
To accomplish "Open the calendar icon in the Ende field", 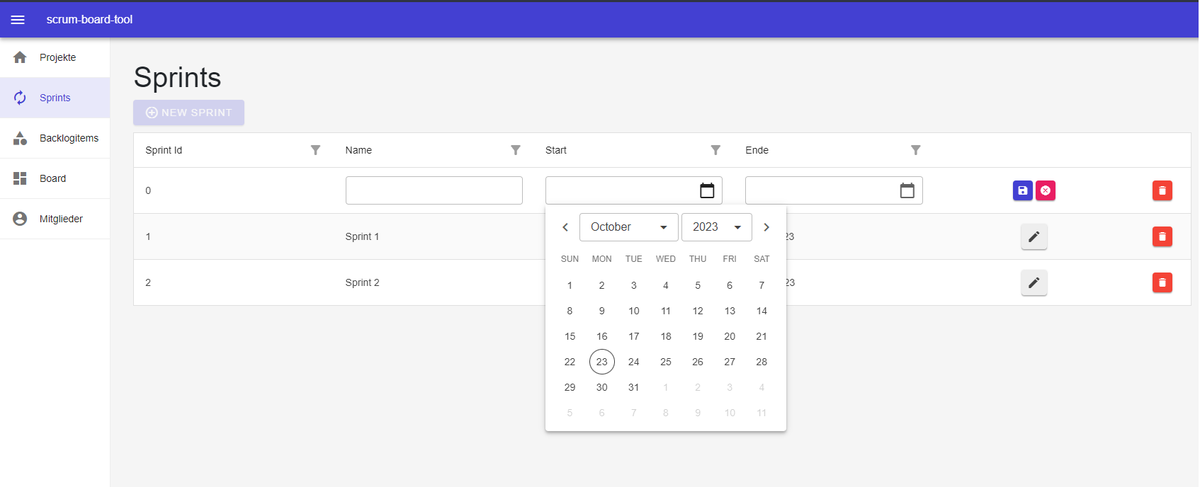I will click(907, 191).
